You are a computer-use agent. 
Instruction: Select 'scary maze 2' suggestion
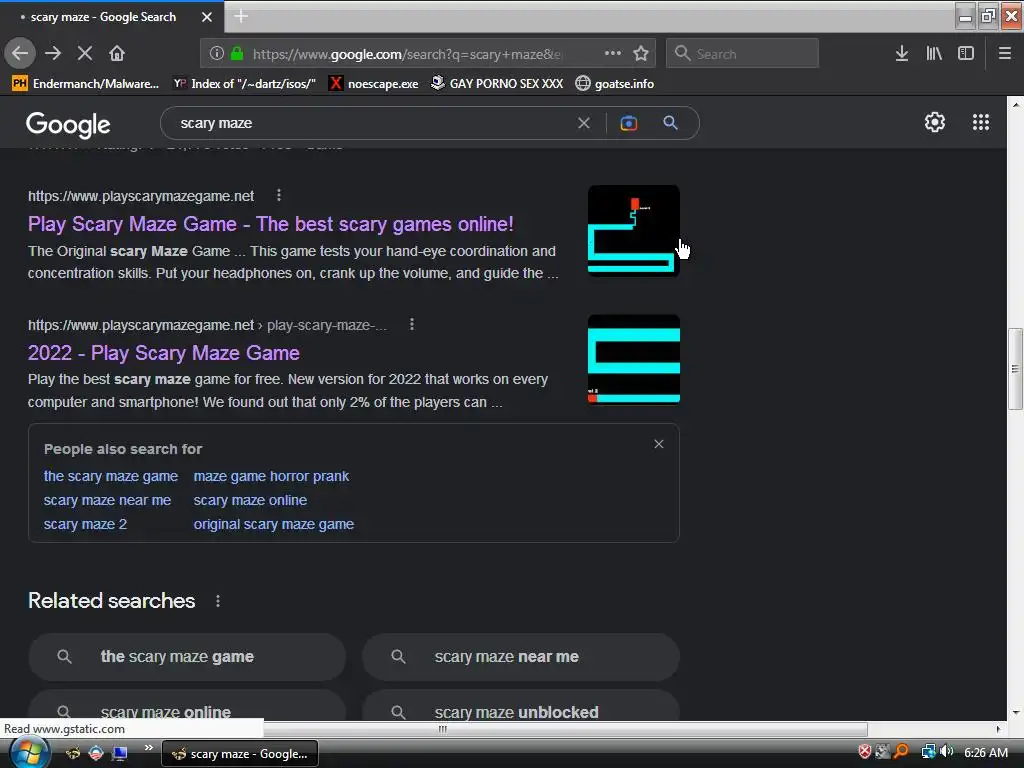[85, 524]
